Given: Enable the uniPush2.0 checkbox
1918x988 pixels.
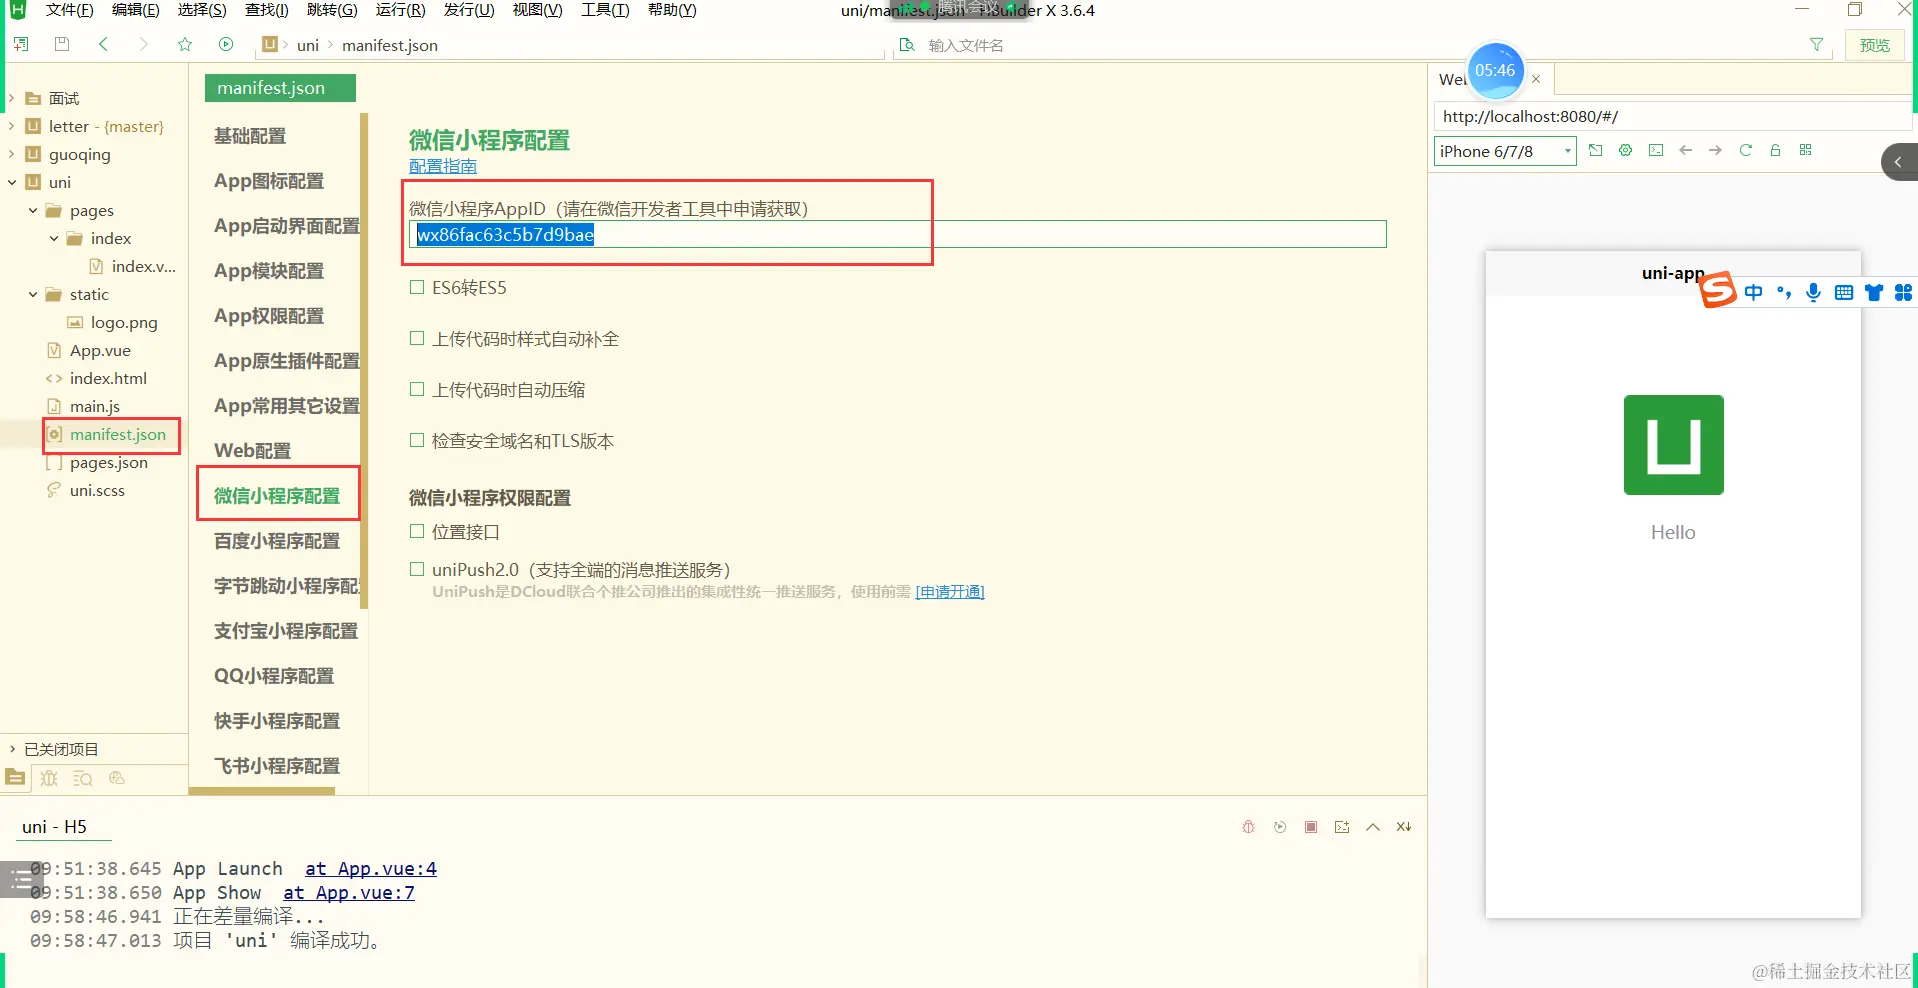Looking at the screenshot, I should coord(417,569).
